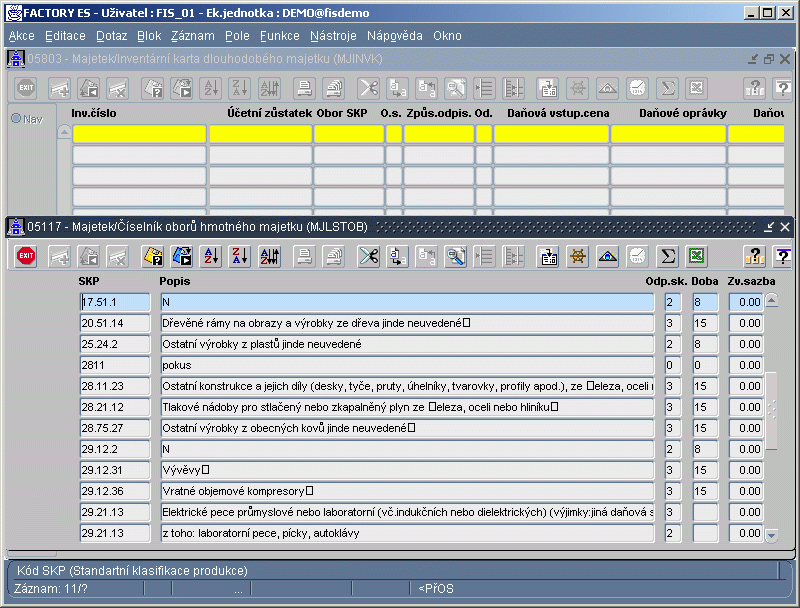This screenshot has width=800, height=608.
Task: Click the first yellow Inv.číslo field
Action: pos(139,134)
